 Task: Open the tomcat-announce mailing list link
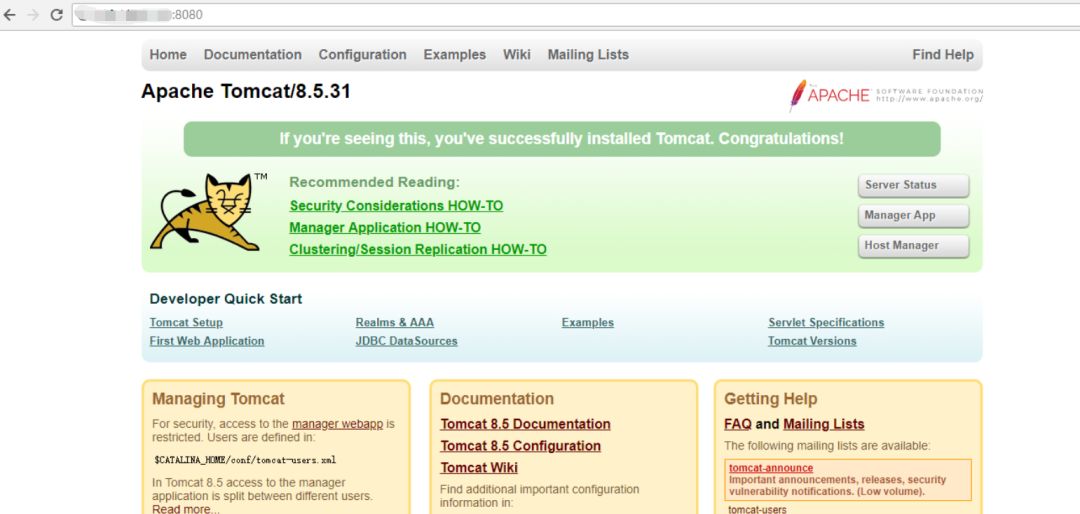point(771,469)
